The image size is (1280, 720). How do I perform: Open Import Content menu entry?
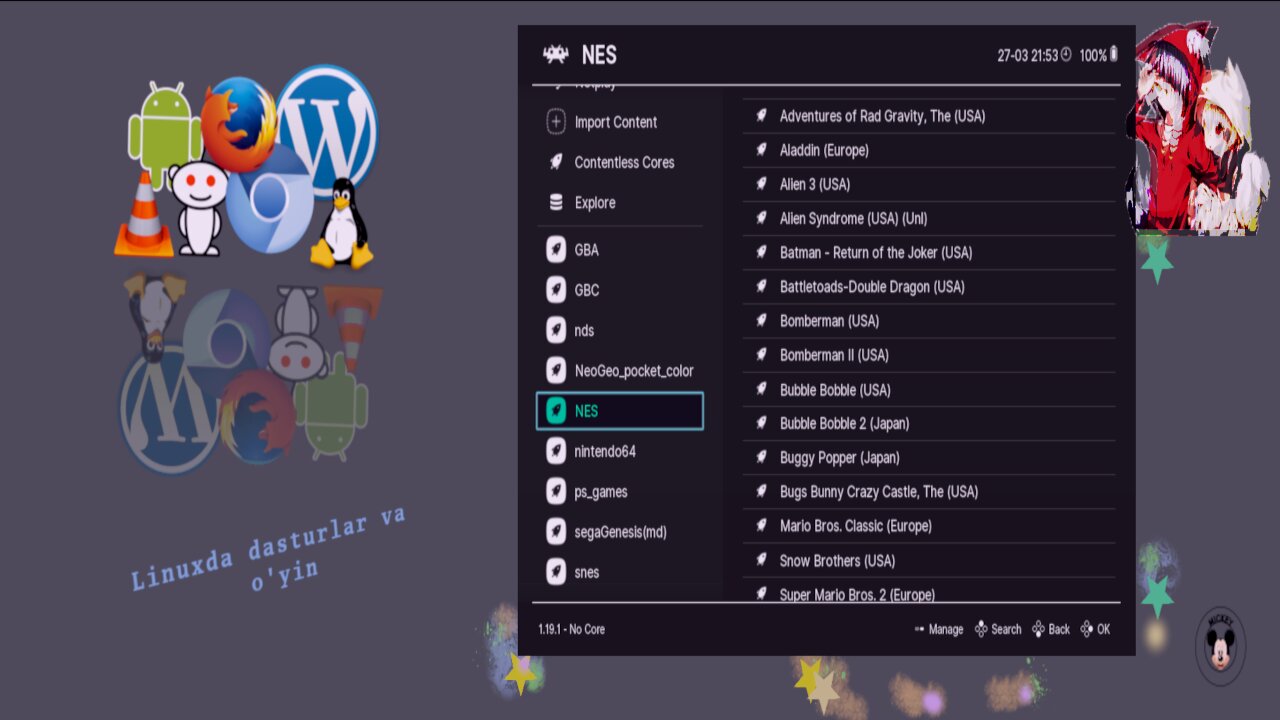(619, 122)
